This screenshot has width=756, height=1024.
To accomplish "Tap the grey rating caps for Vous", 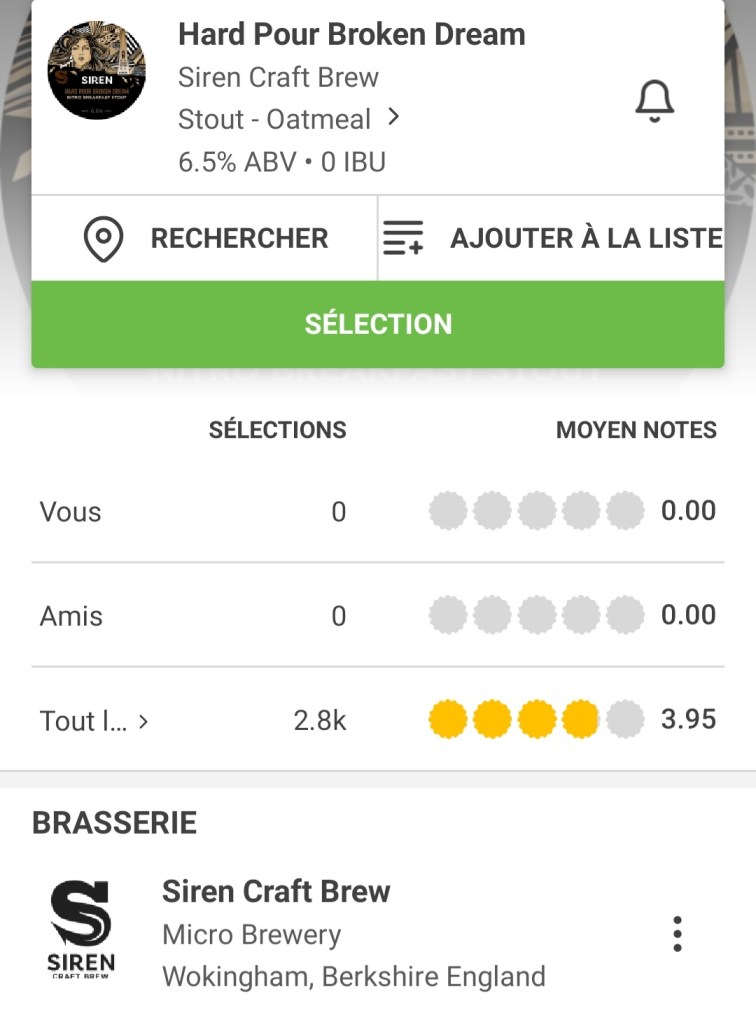I will 536,511.
